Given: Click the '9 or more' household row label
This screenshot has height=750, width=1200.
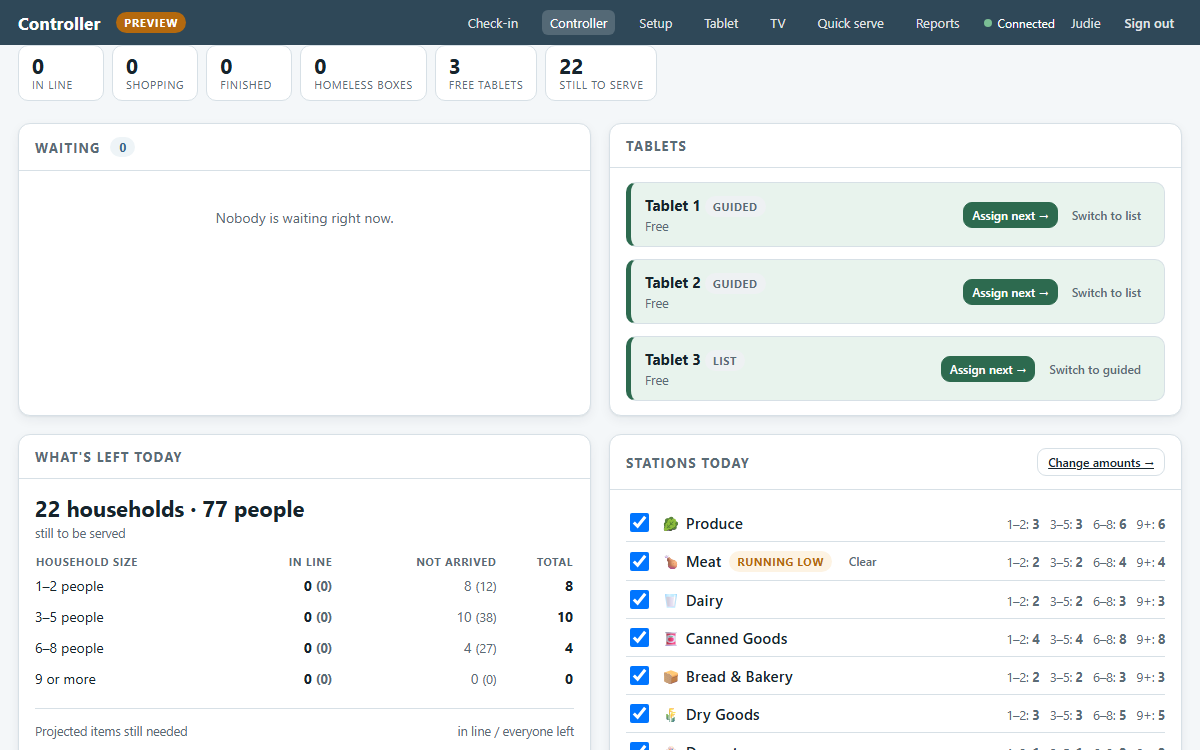Looking at the screenshot, I should pos(66,679).
